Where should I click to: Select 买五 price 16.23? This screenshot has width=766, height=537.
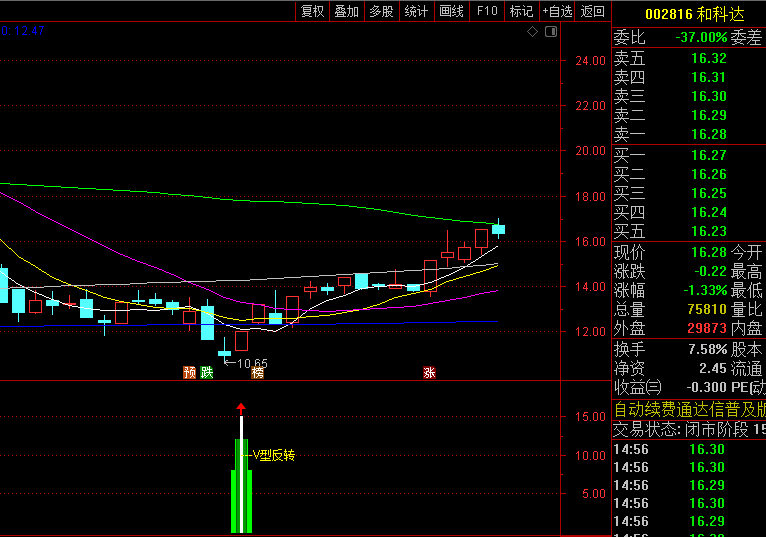click(709, 232)
